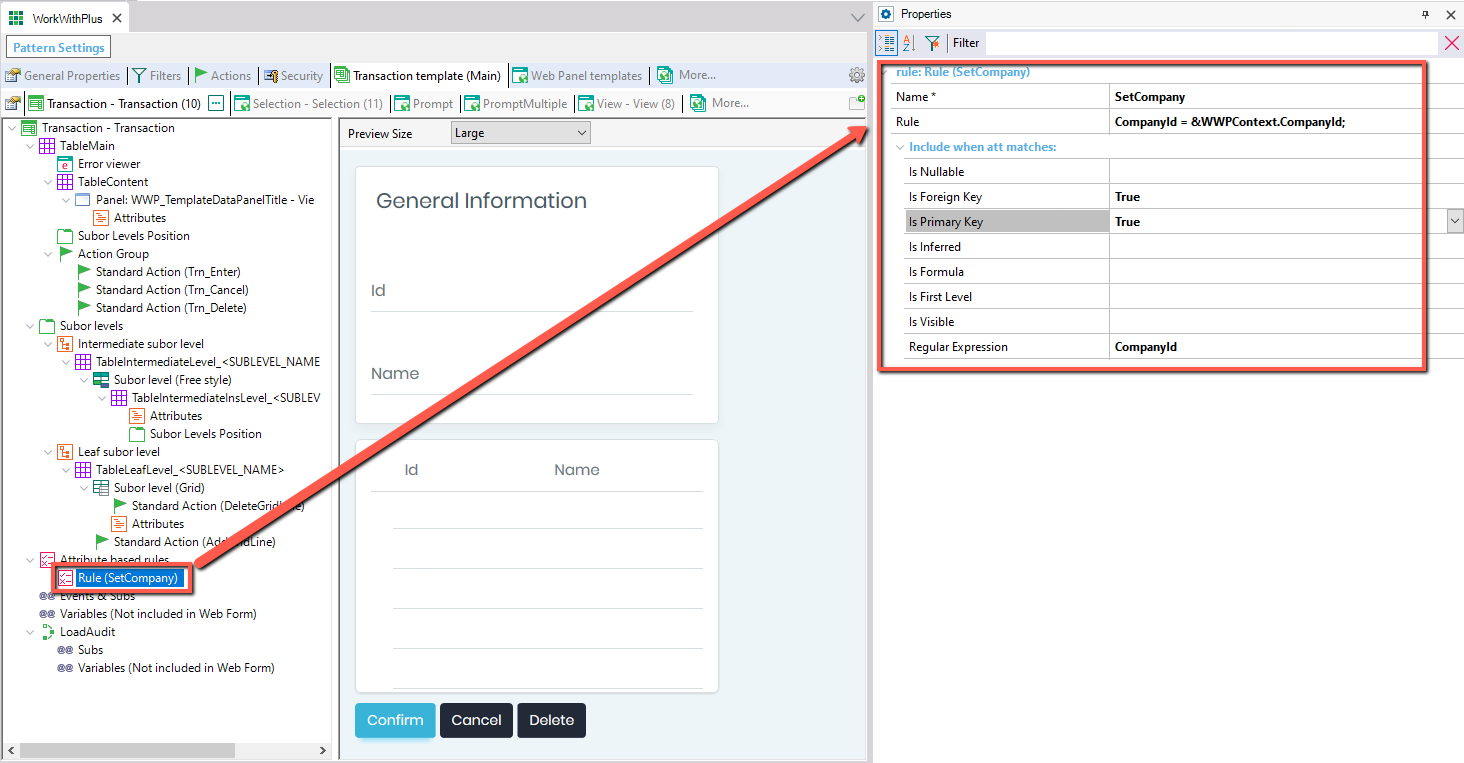Click the Confirm button
This screenshot has width=1464, height=763.
click(394, 720)
